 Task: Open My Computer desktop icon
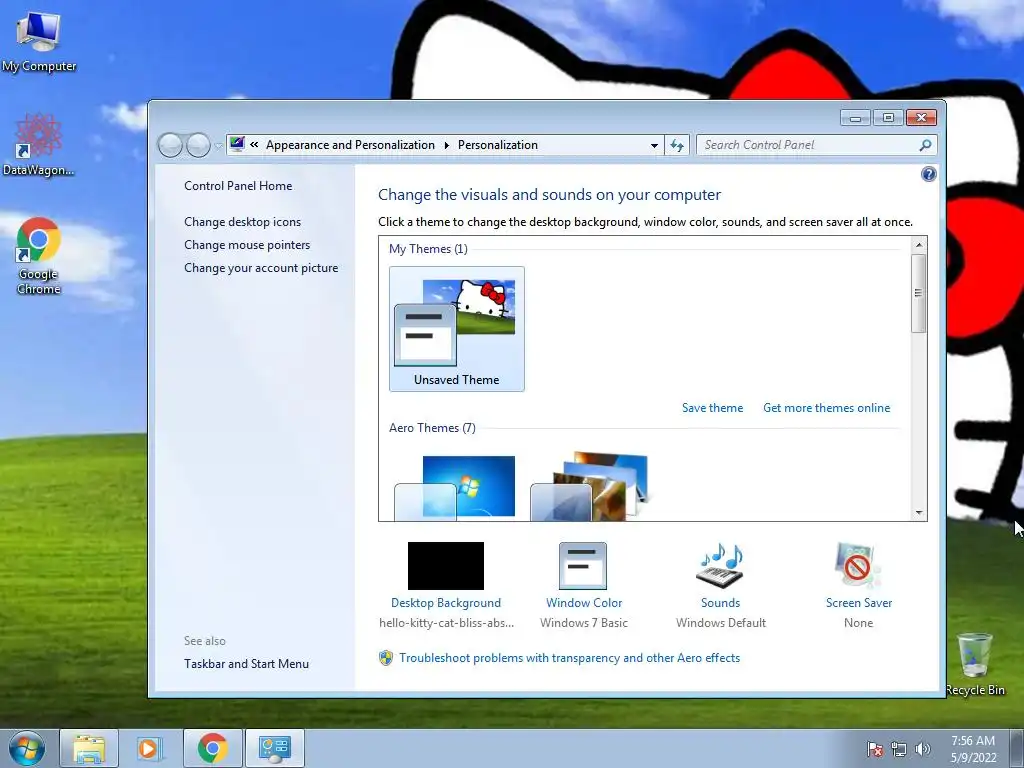(39, 40)
